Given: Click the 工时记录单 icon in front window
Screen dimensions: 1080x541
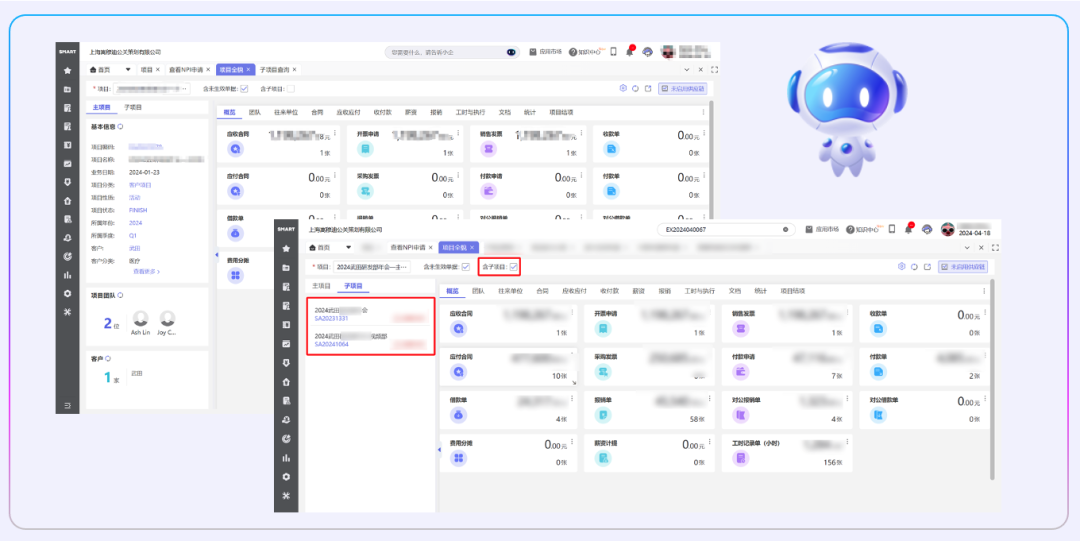Looking at the screenshot, I should coord(741,458).
